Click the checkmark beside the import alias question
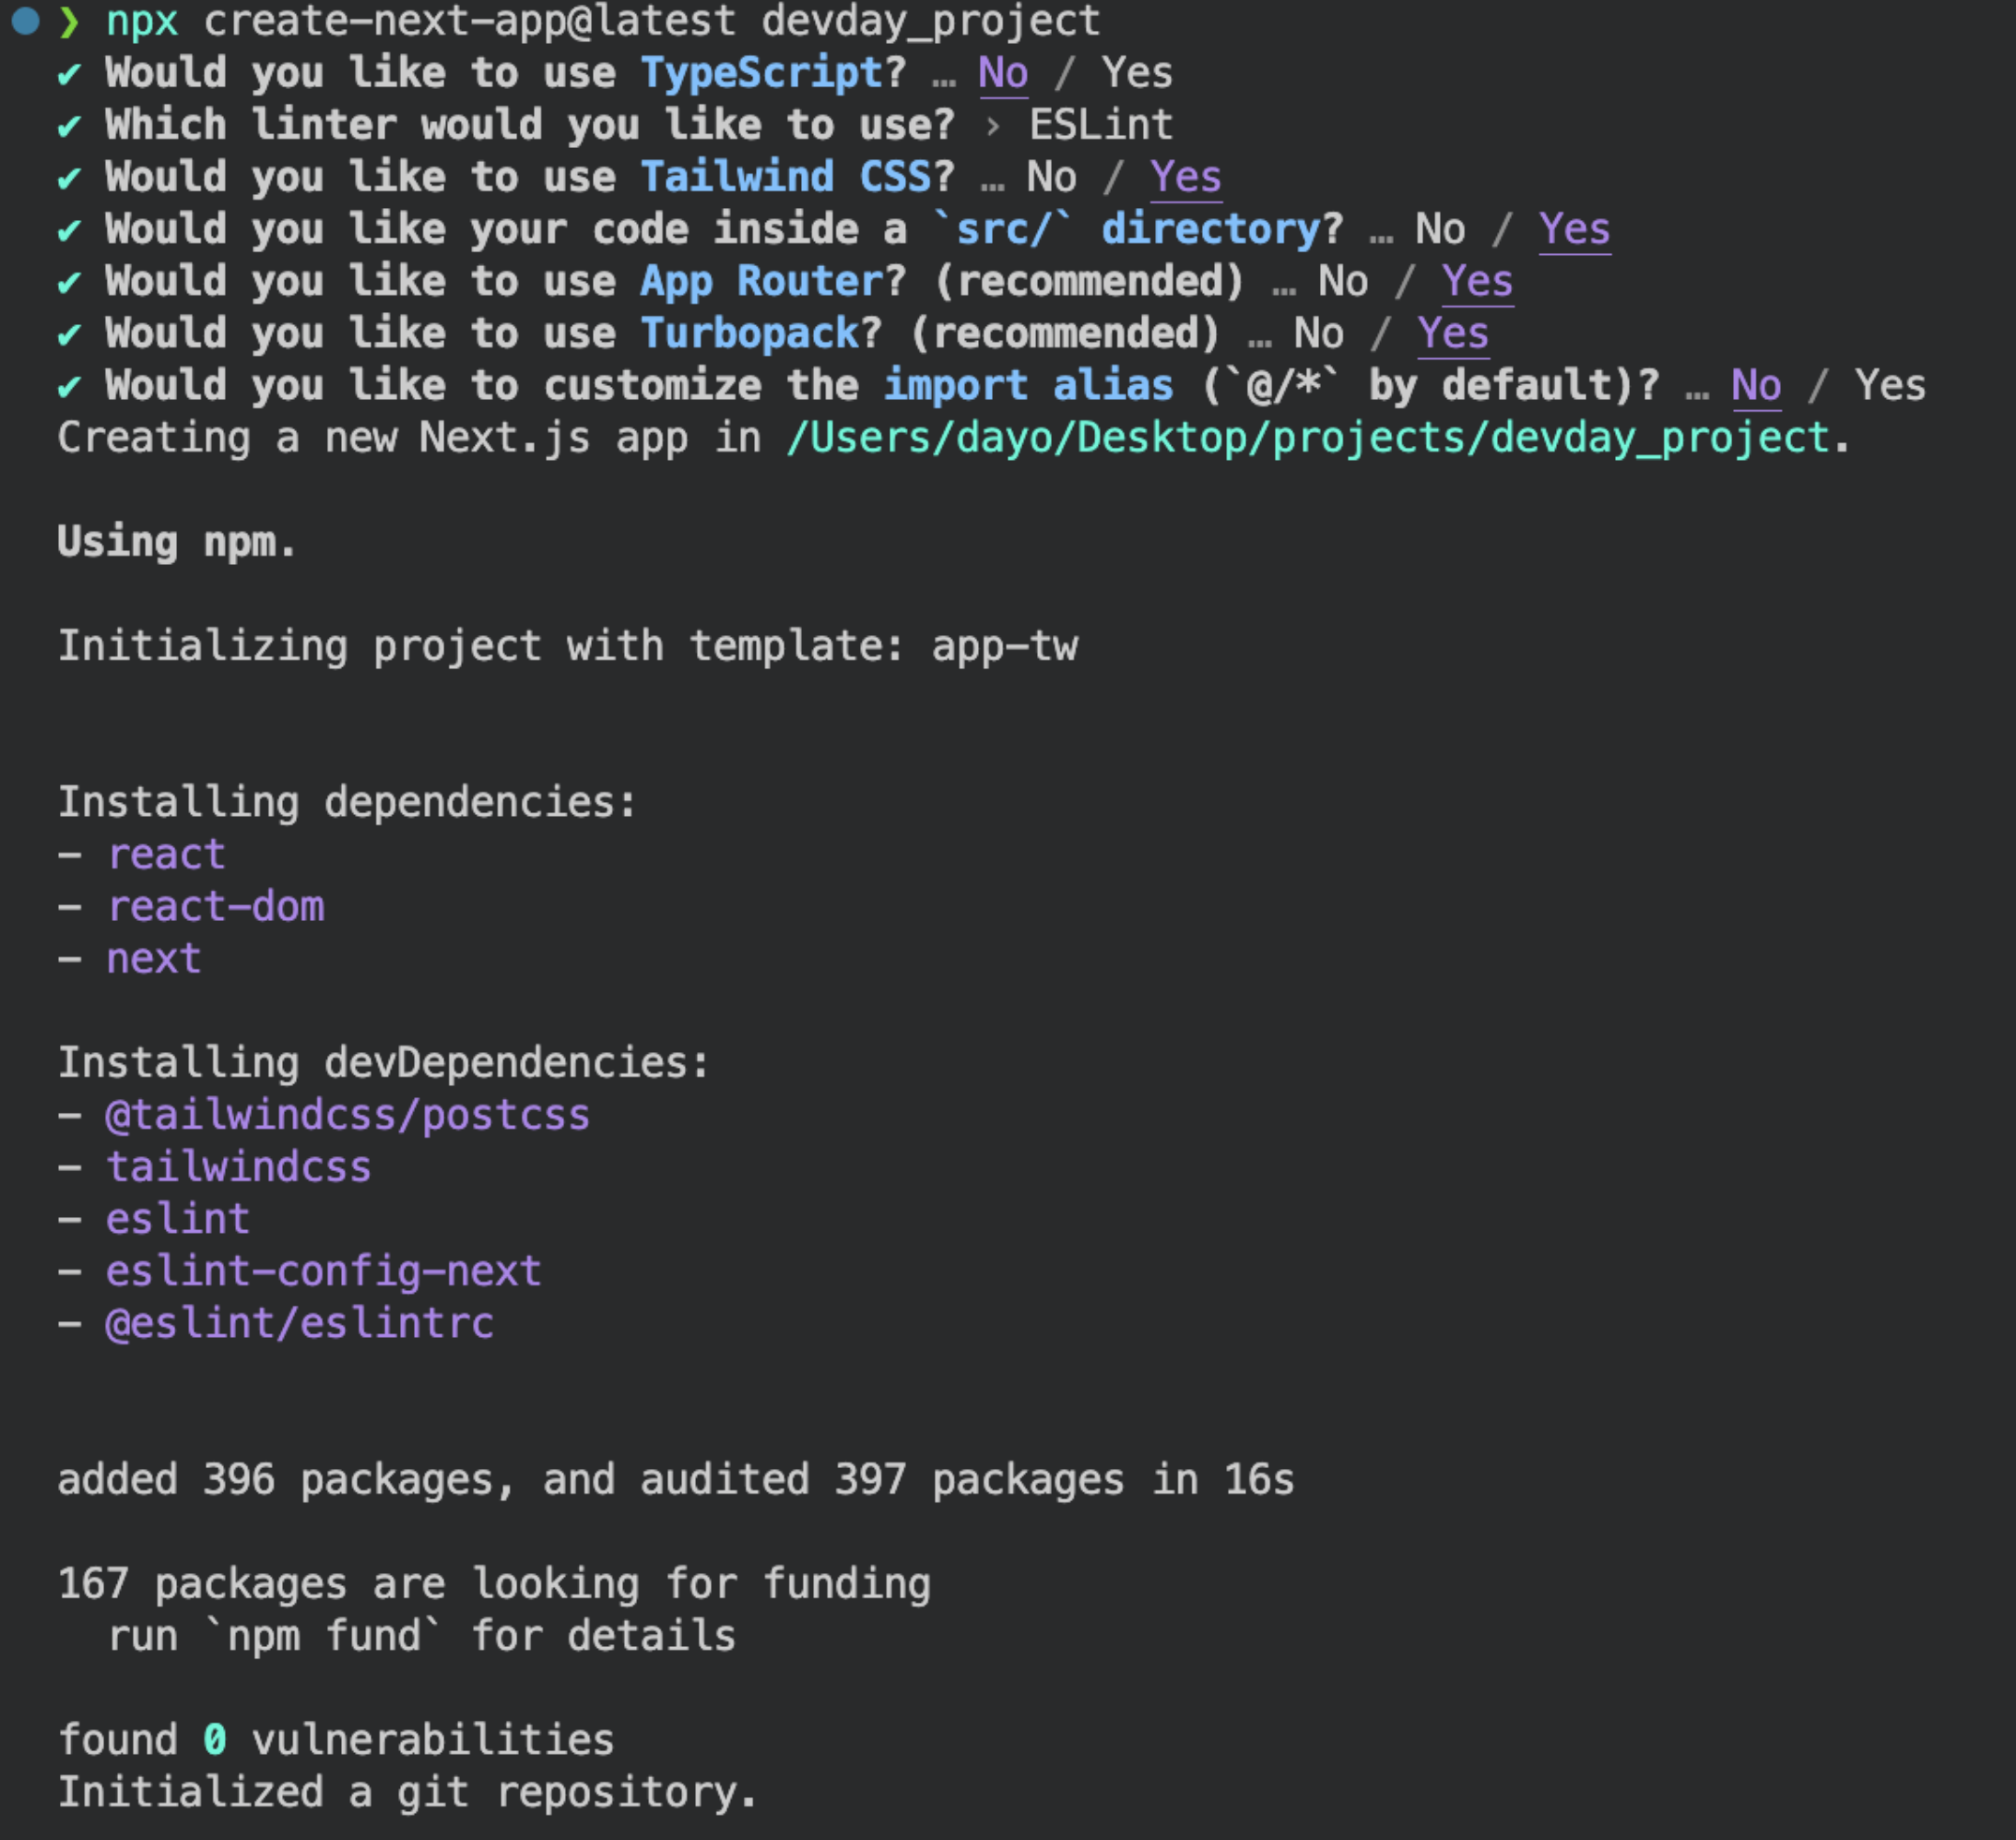The image size is (2016, 1840). coord(69,386)
